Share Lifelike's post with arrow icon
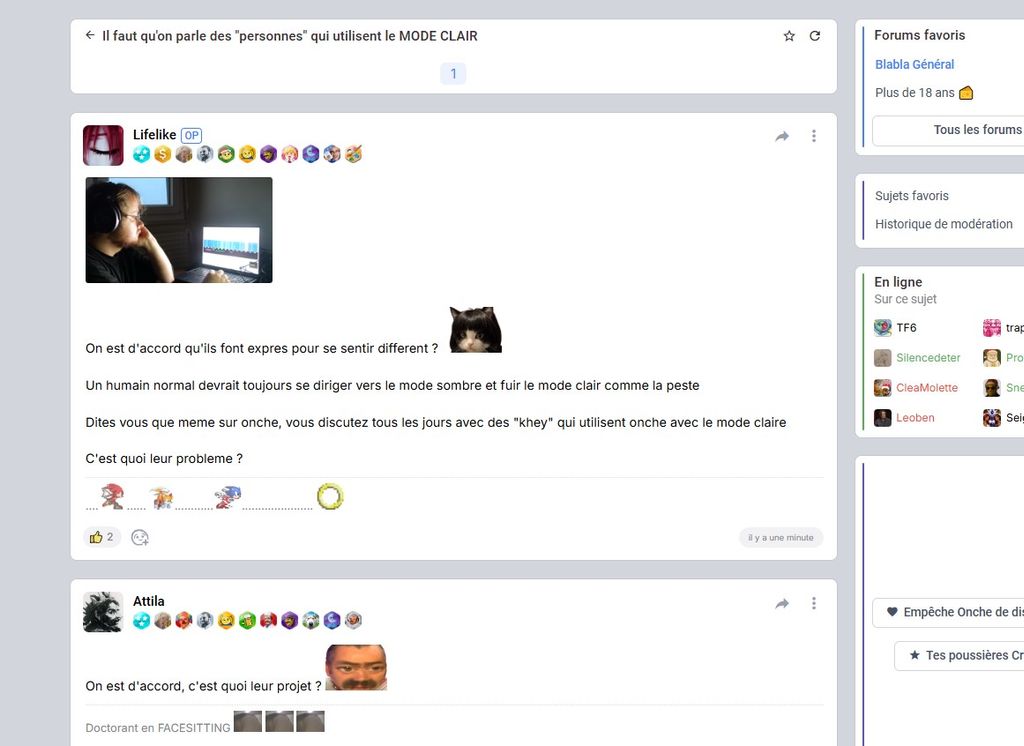The image size is (1024, 746). pyautogui.click(x=782, y=136)
